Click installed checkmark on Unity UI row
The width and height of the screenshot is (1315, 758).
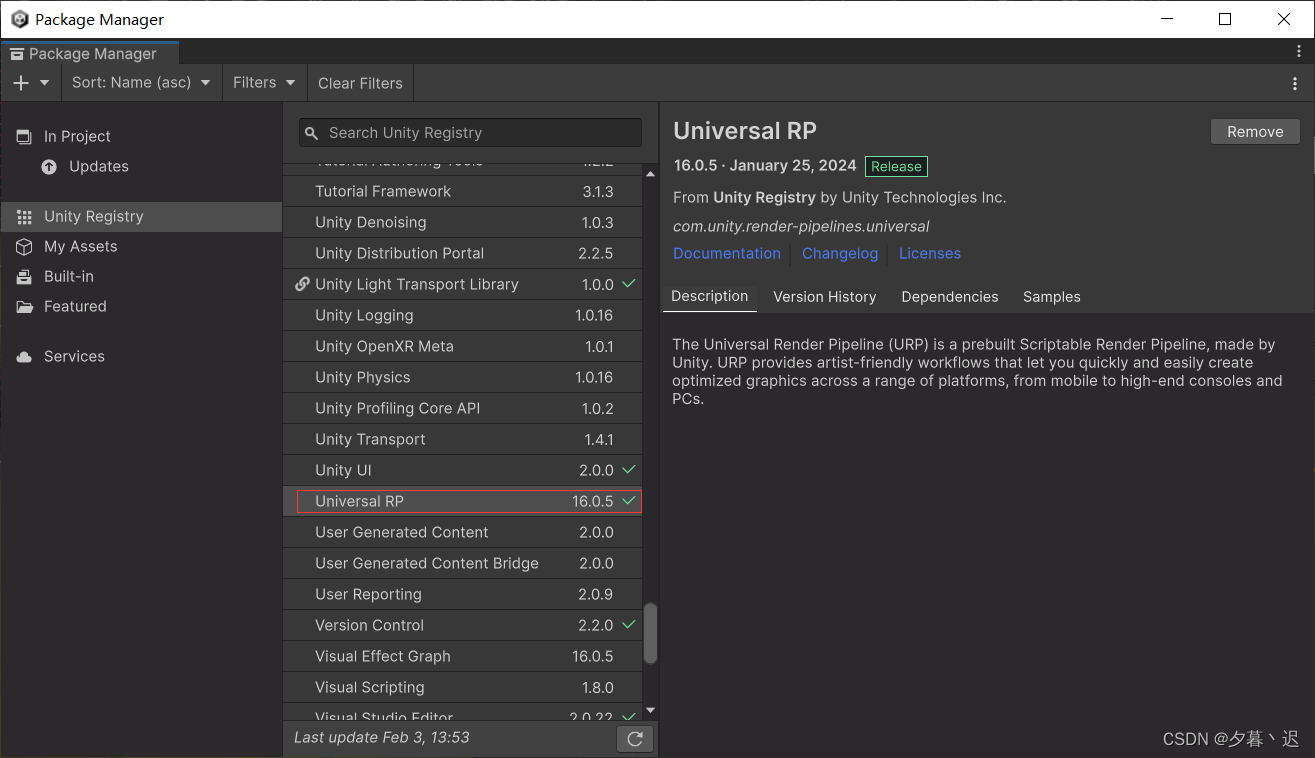point(629,469)
